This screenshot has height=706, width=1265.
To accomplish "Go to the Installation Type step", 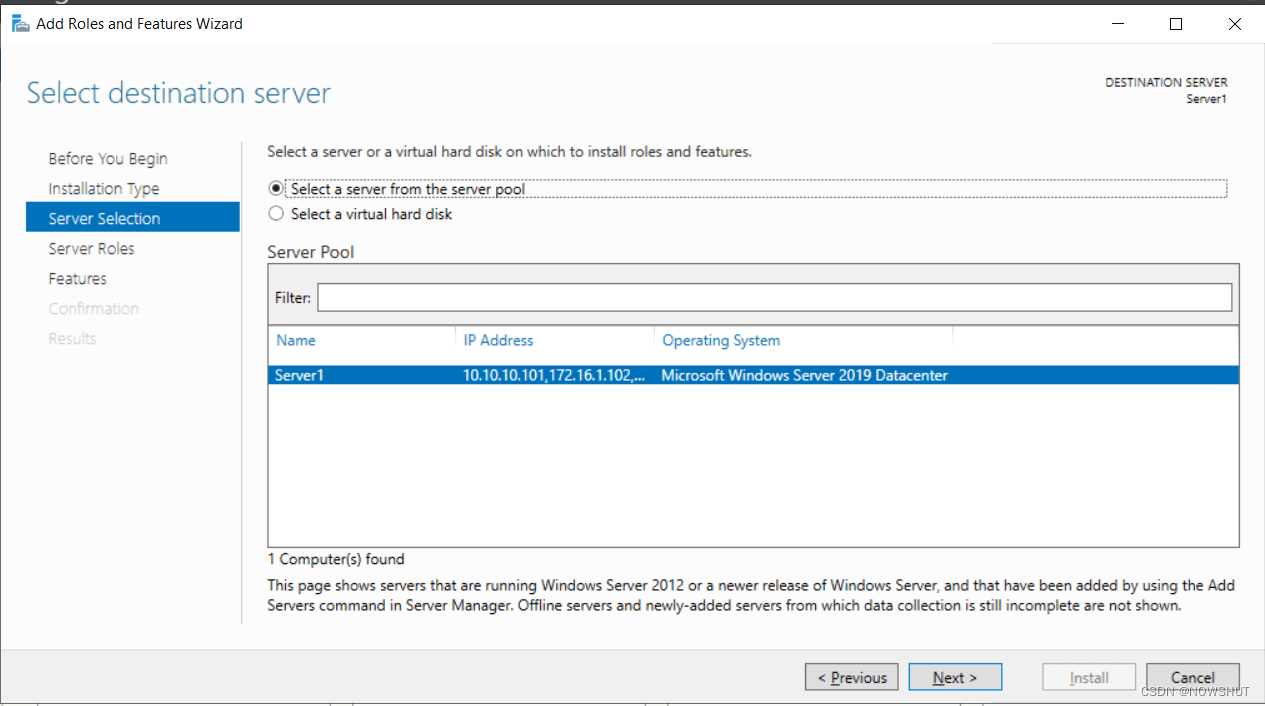I will 104,189.
